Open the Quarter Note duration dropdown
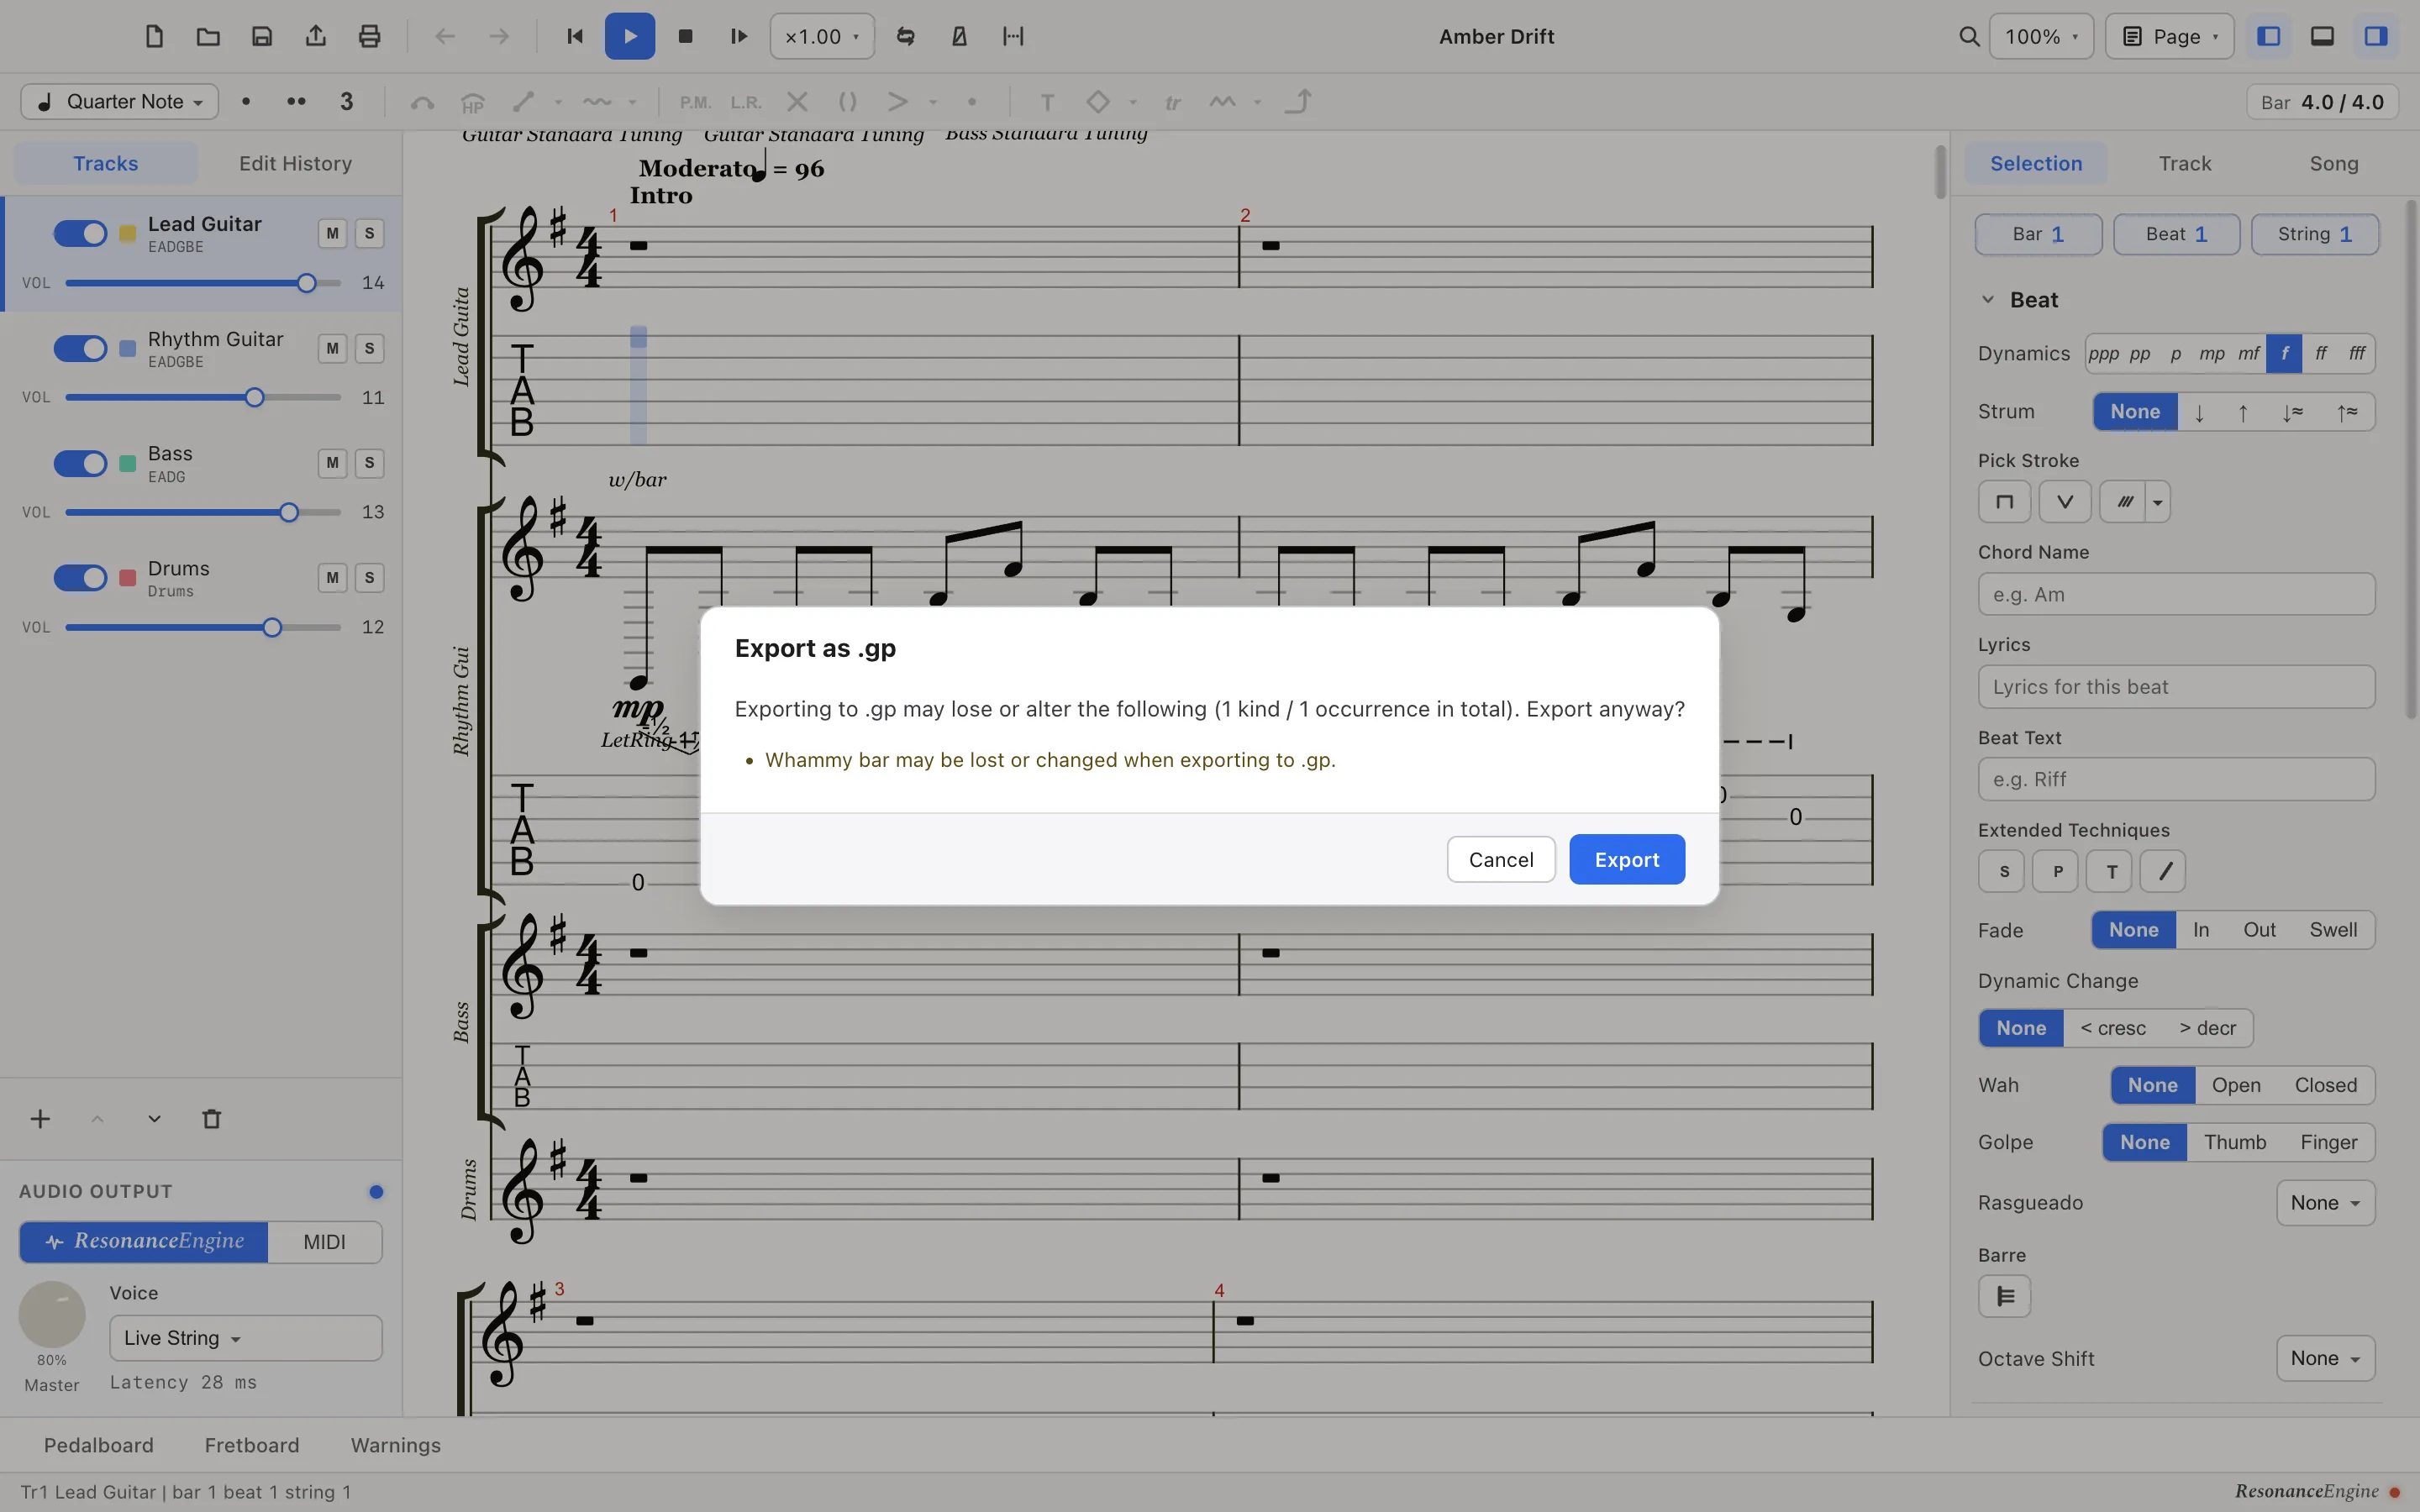Image resolution: width=2420 pixels, height=1512 pixels. tap(120, 101)
